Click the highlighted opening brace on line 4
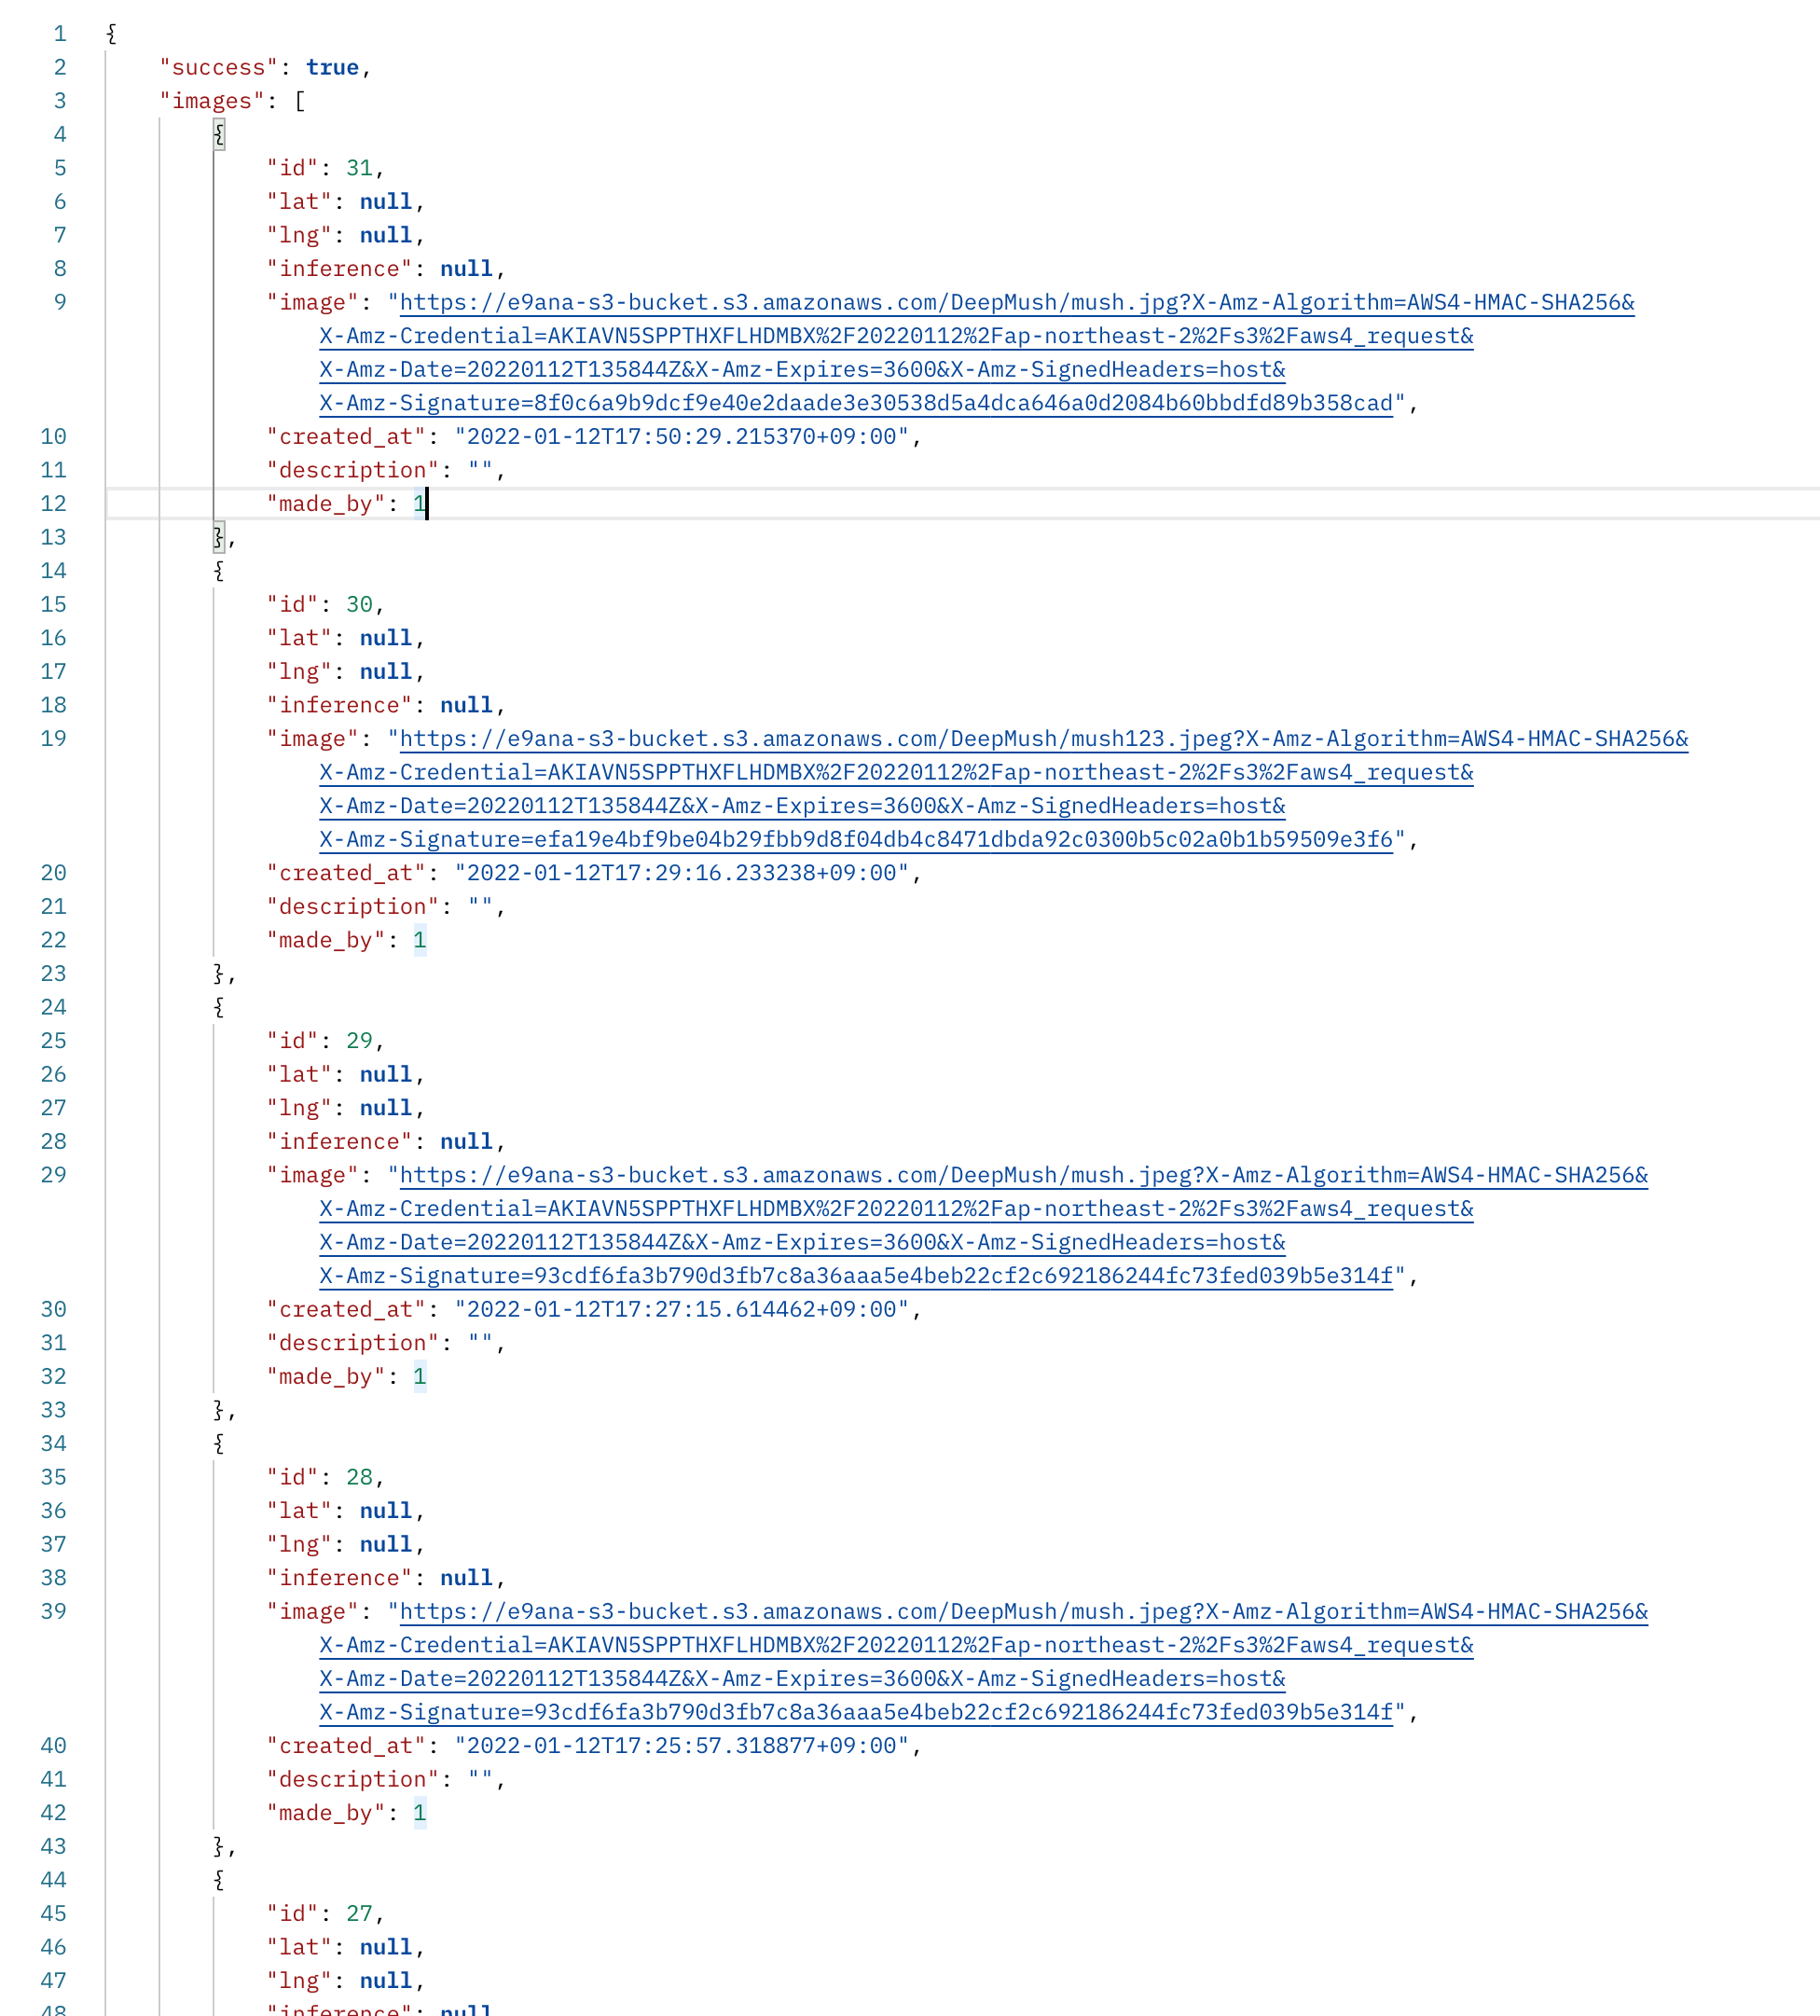This screenshot has height=2016, width=1820. pyautogui.click(x=219, y=134)
